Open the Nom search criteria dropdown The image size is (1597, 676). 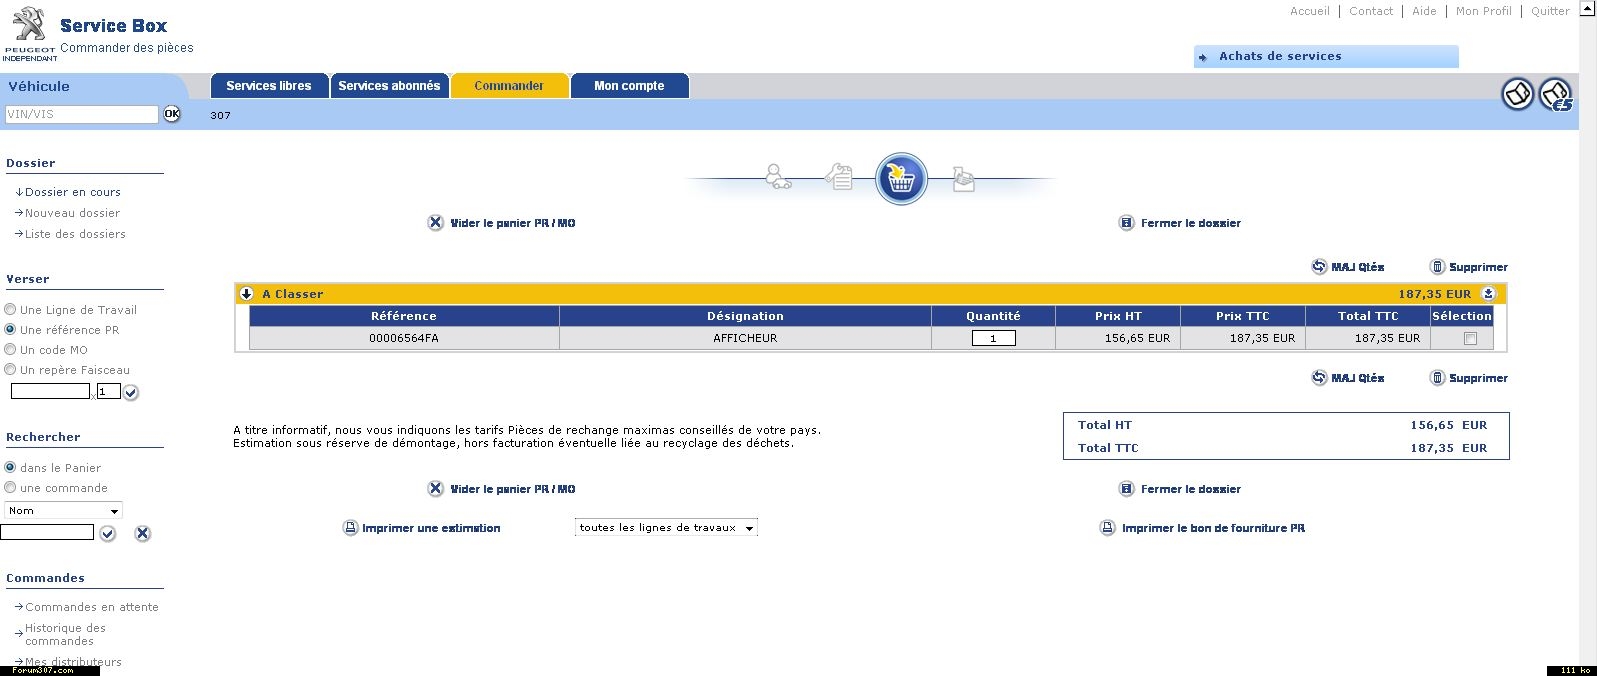tap(63, 511)
